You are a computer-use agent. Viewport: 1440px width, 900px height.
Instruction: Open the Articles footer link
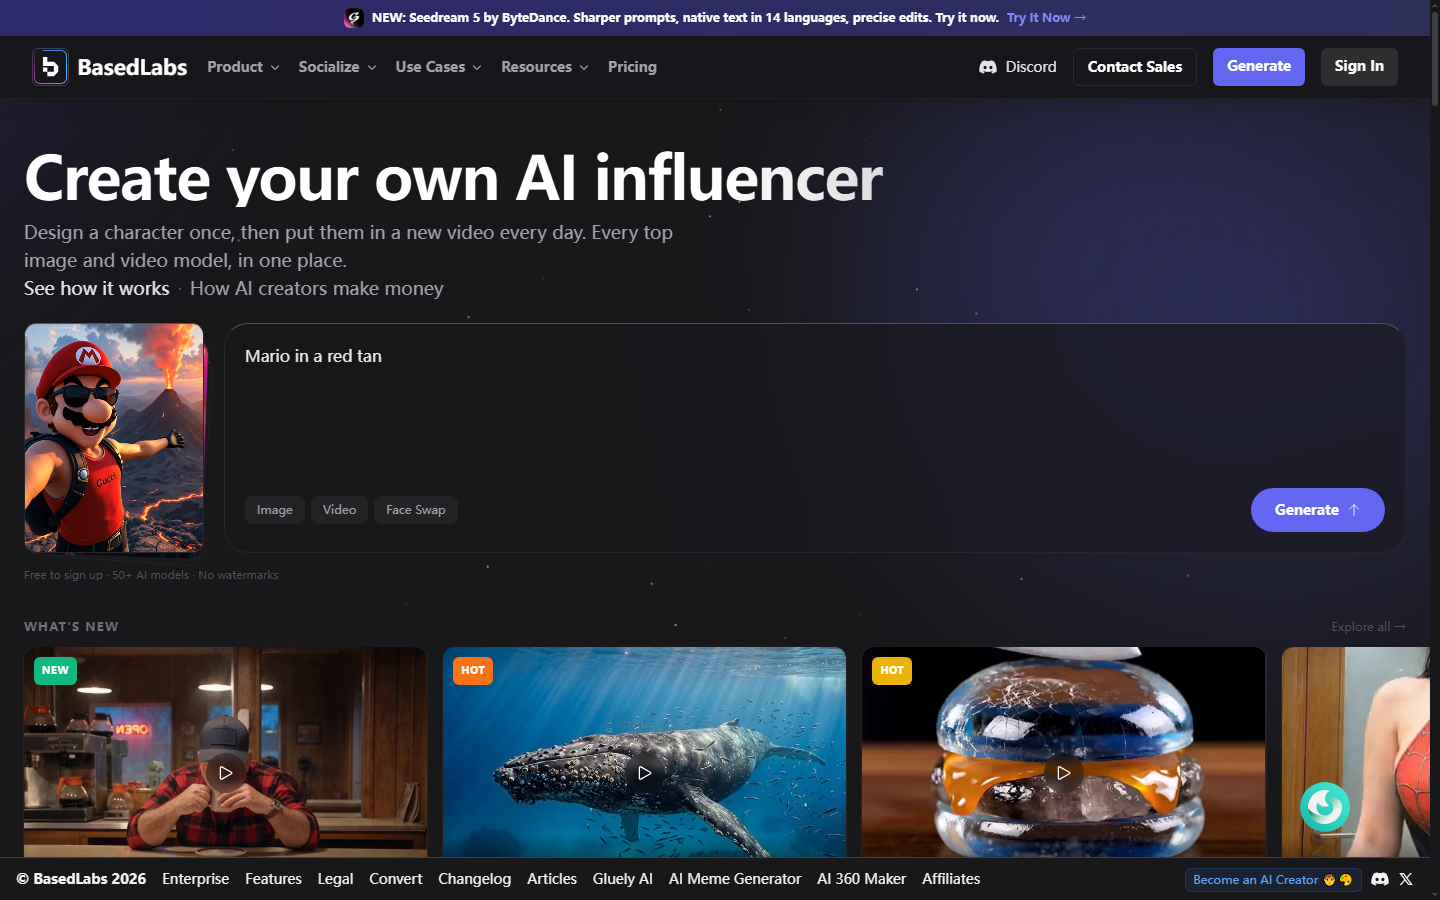click(552, 879)
